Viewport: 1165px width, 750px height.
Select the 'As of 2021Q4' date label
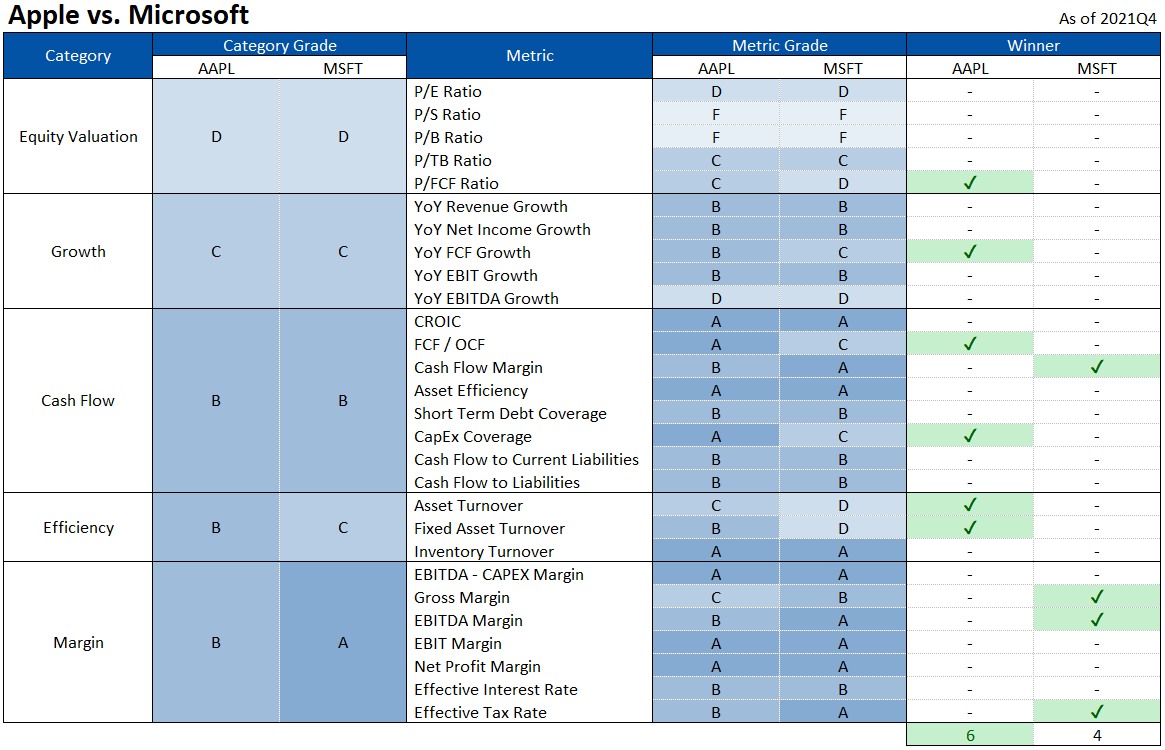point(1108,19)
